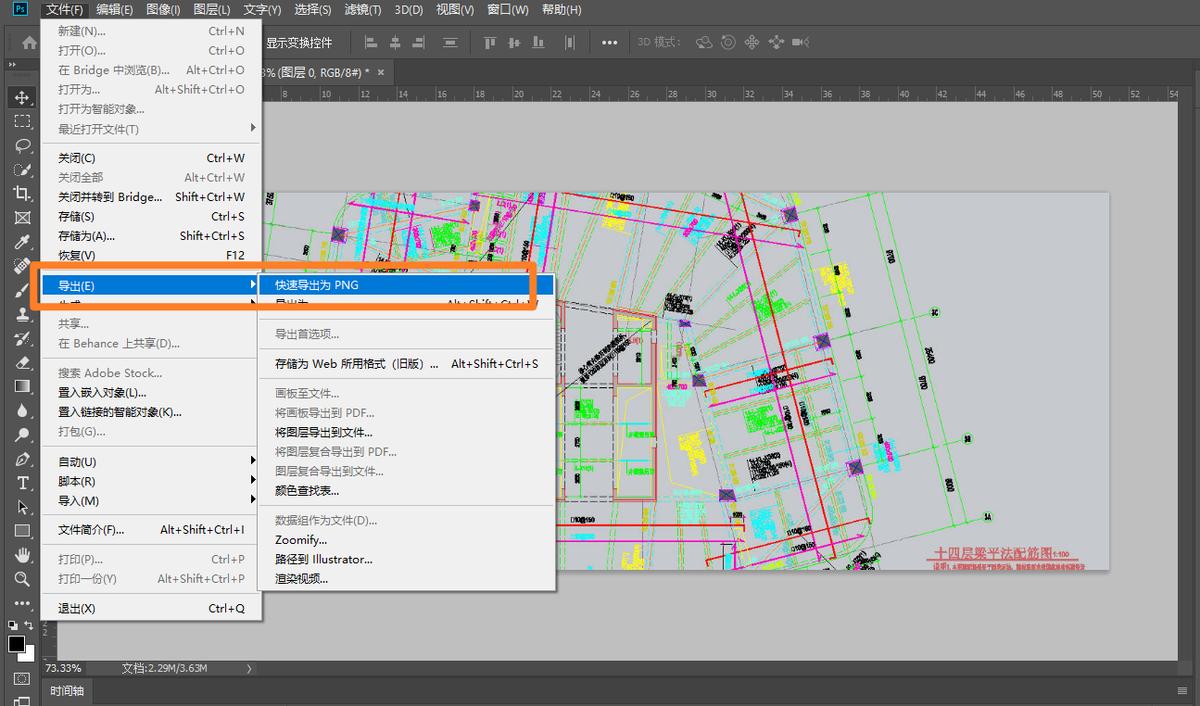Open status bar document info arrow
Screen dimensions: 1200x706
[249, 668]
